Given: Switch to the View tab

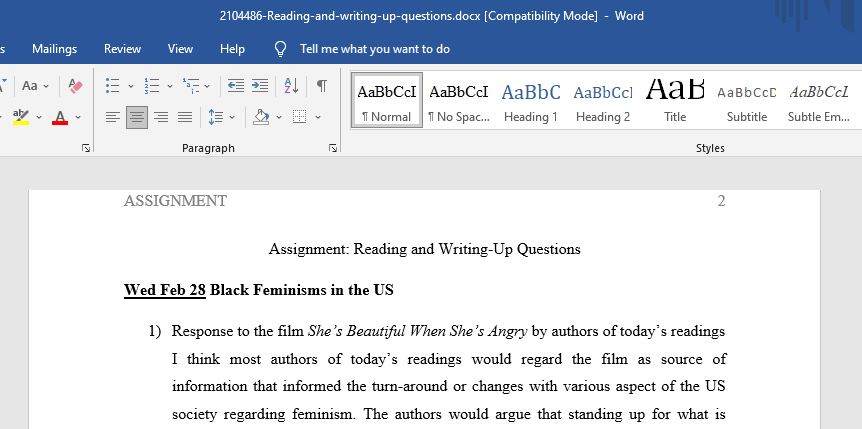Looking at the screenshot, I should 180,49.
